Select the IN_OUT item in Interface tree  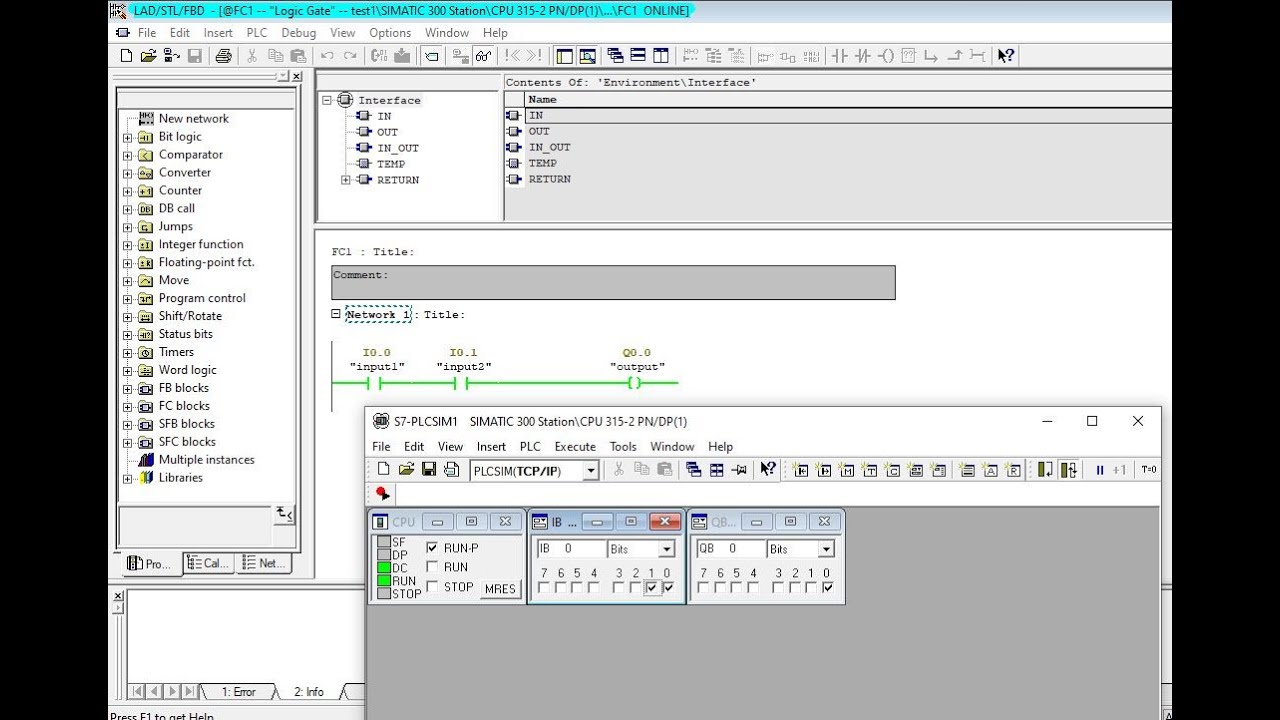[x=398, y=148]
